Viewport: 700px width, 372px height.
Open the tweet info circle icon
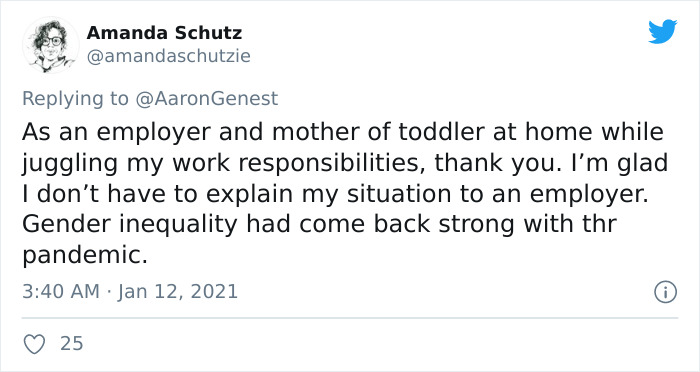click(666, 292)
